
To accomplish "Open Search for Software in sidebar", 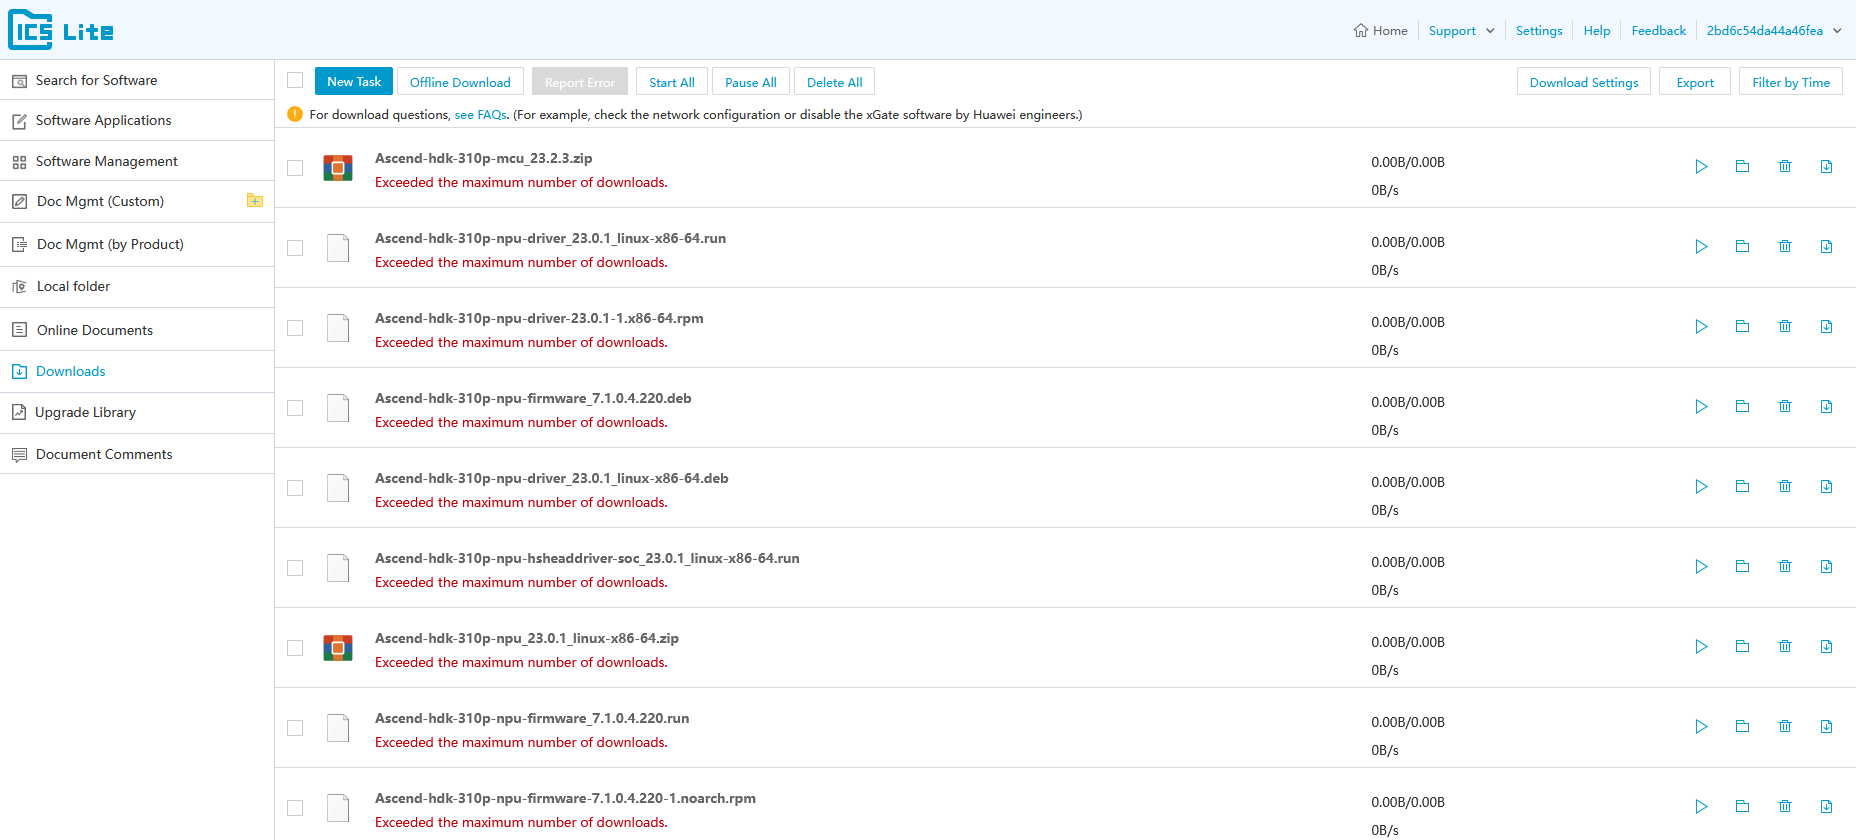I will 137,80.
